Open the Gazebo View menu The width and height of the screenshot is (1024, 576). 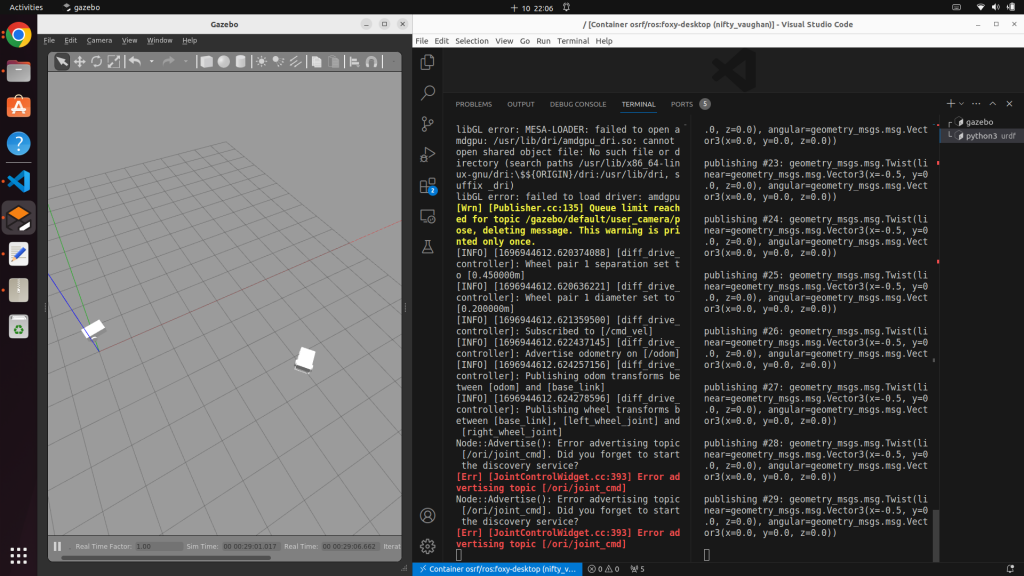(129, 40)
